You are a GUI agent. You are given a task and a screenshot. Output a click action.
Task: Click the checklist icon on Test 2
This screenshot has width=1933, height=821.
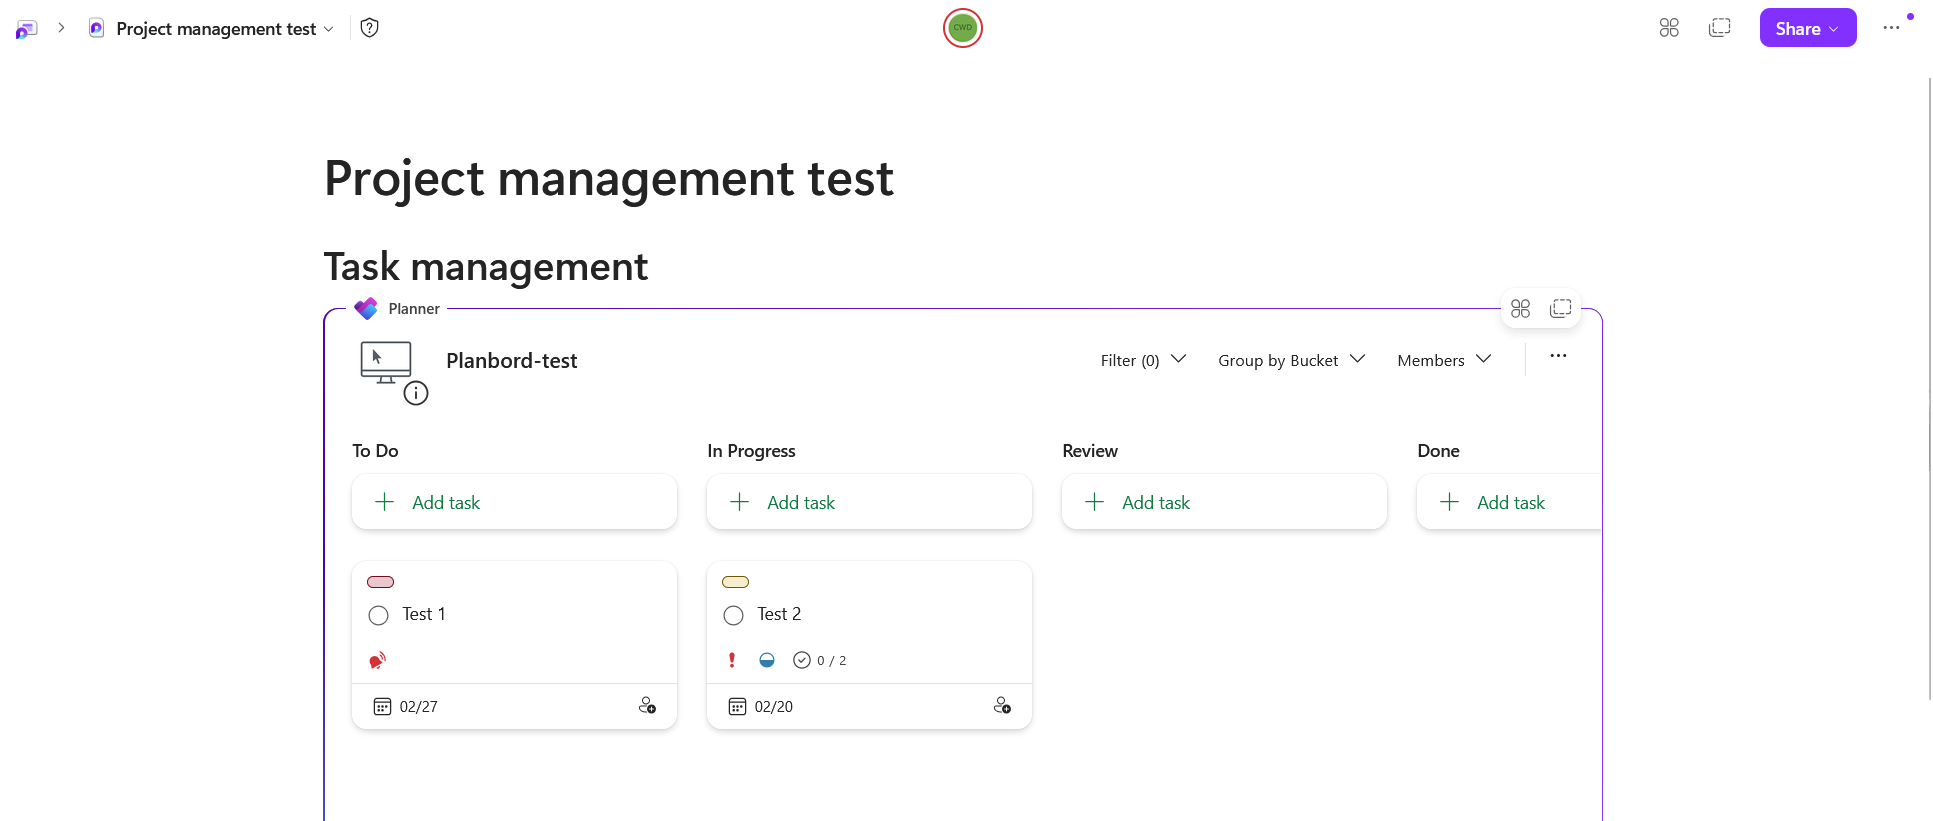pos(802,660)
